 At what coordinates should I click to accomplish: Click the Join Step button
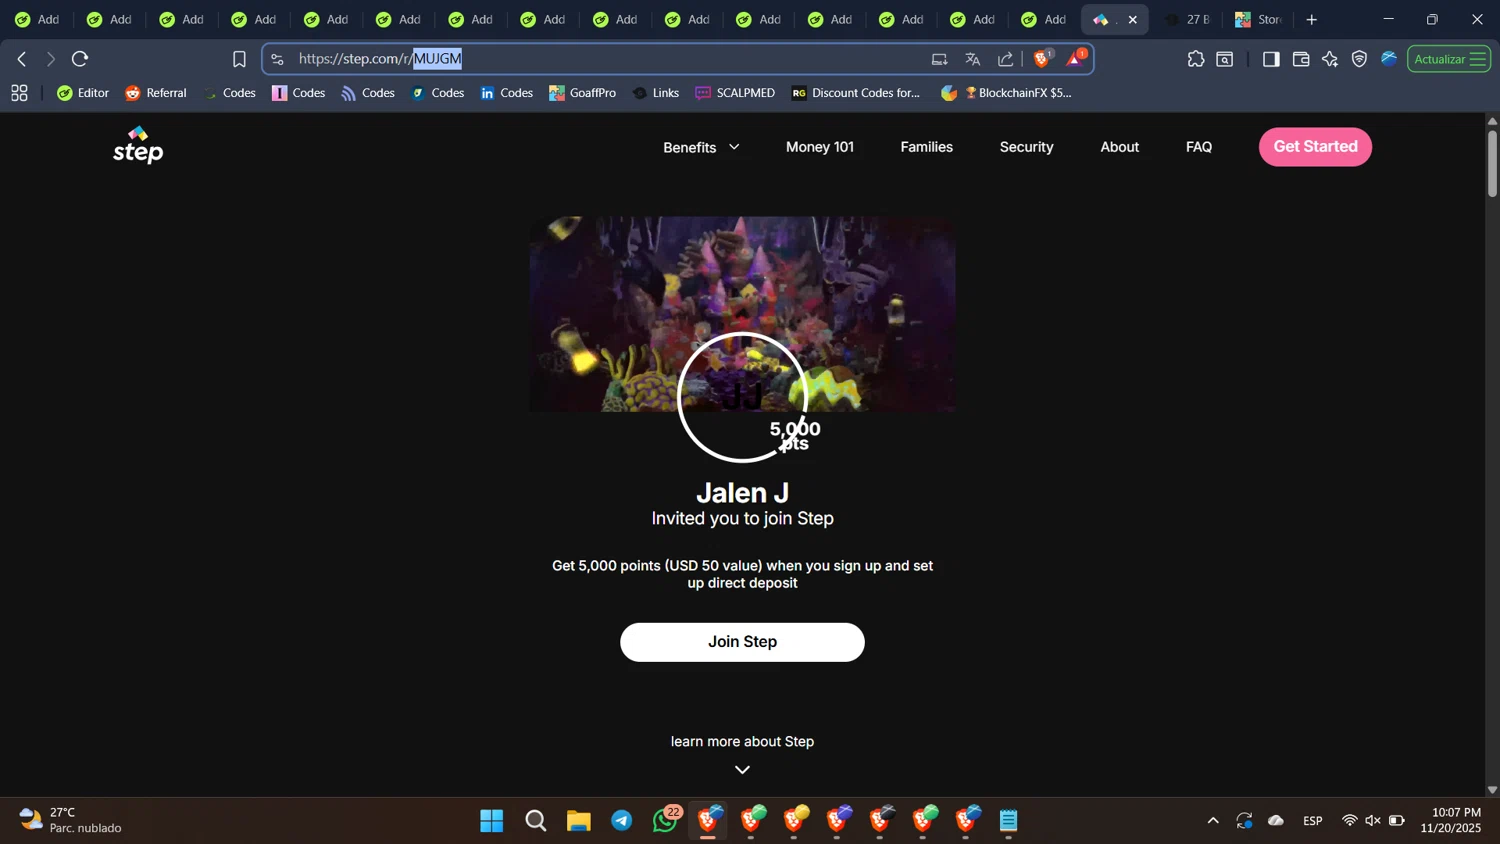742,642
